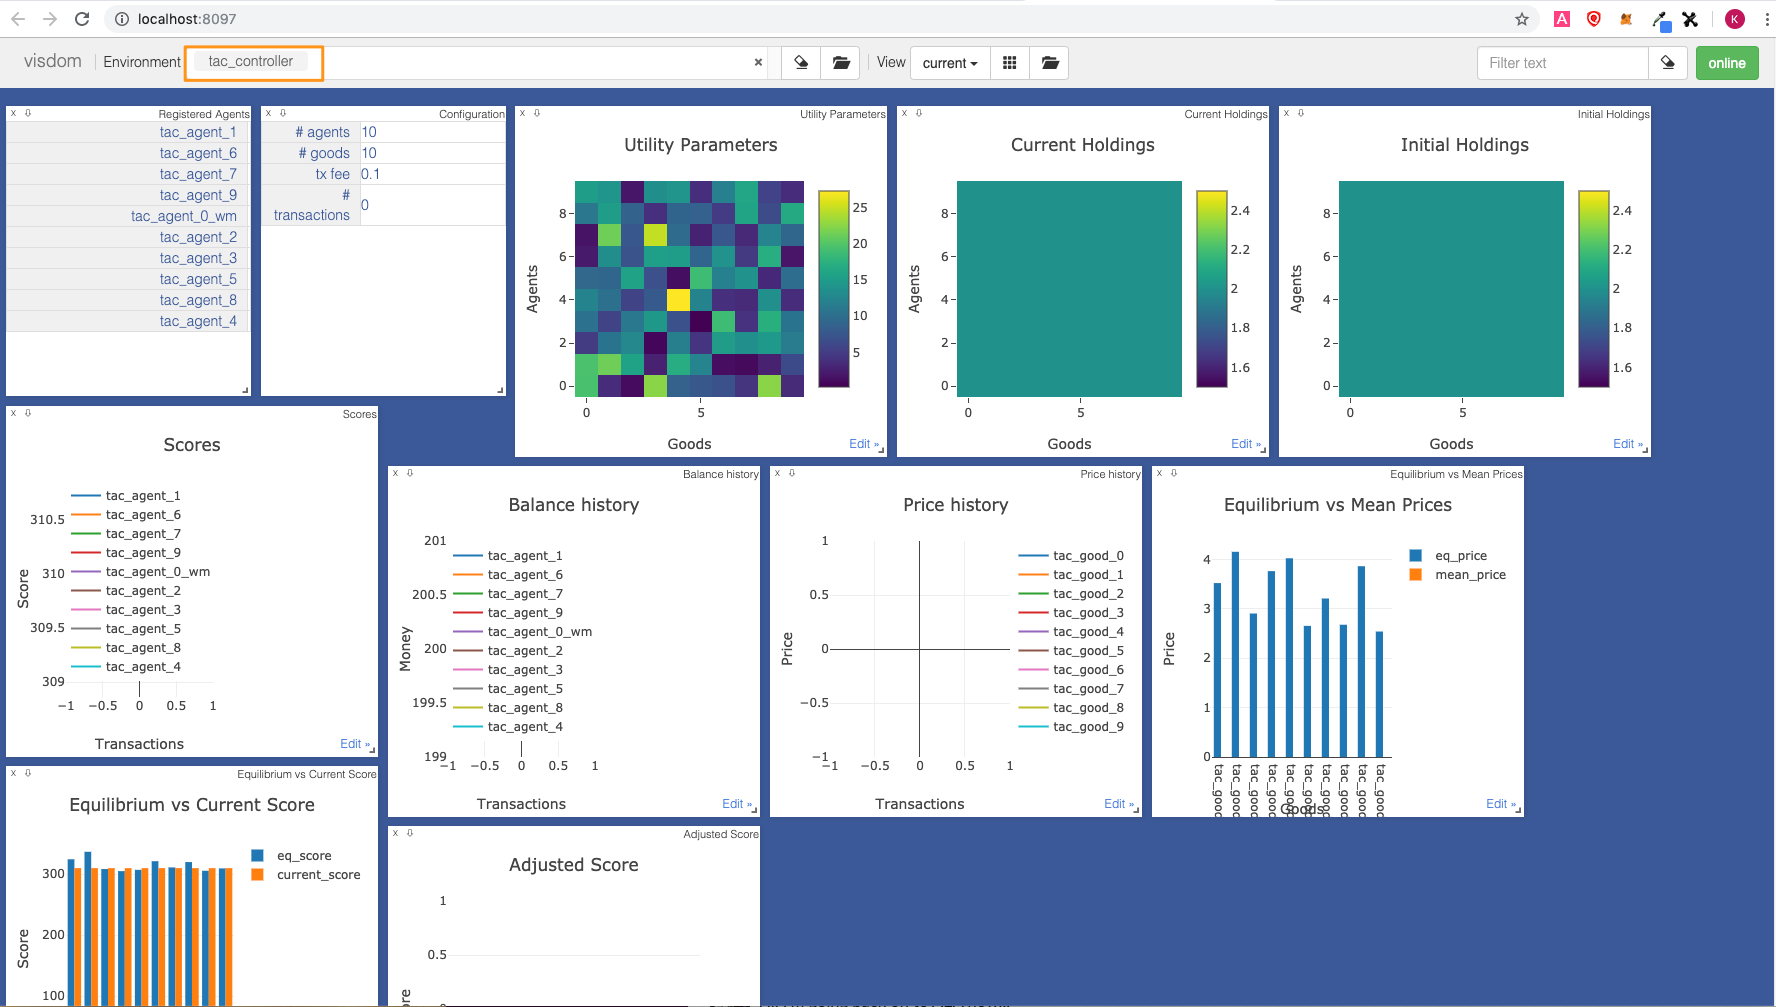Click the tx fee value 0.1
The width and height of the screenshot is (1776, 1007).
(x=371, y=174)
